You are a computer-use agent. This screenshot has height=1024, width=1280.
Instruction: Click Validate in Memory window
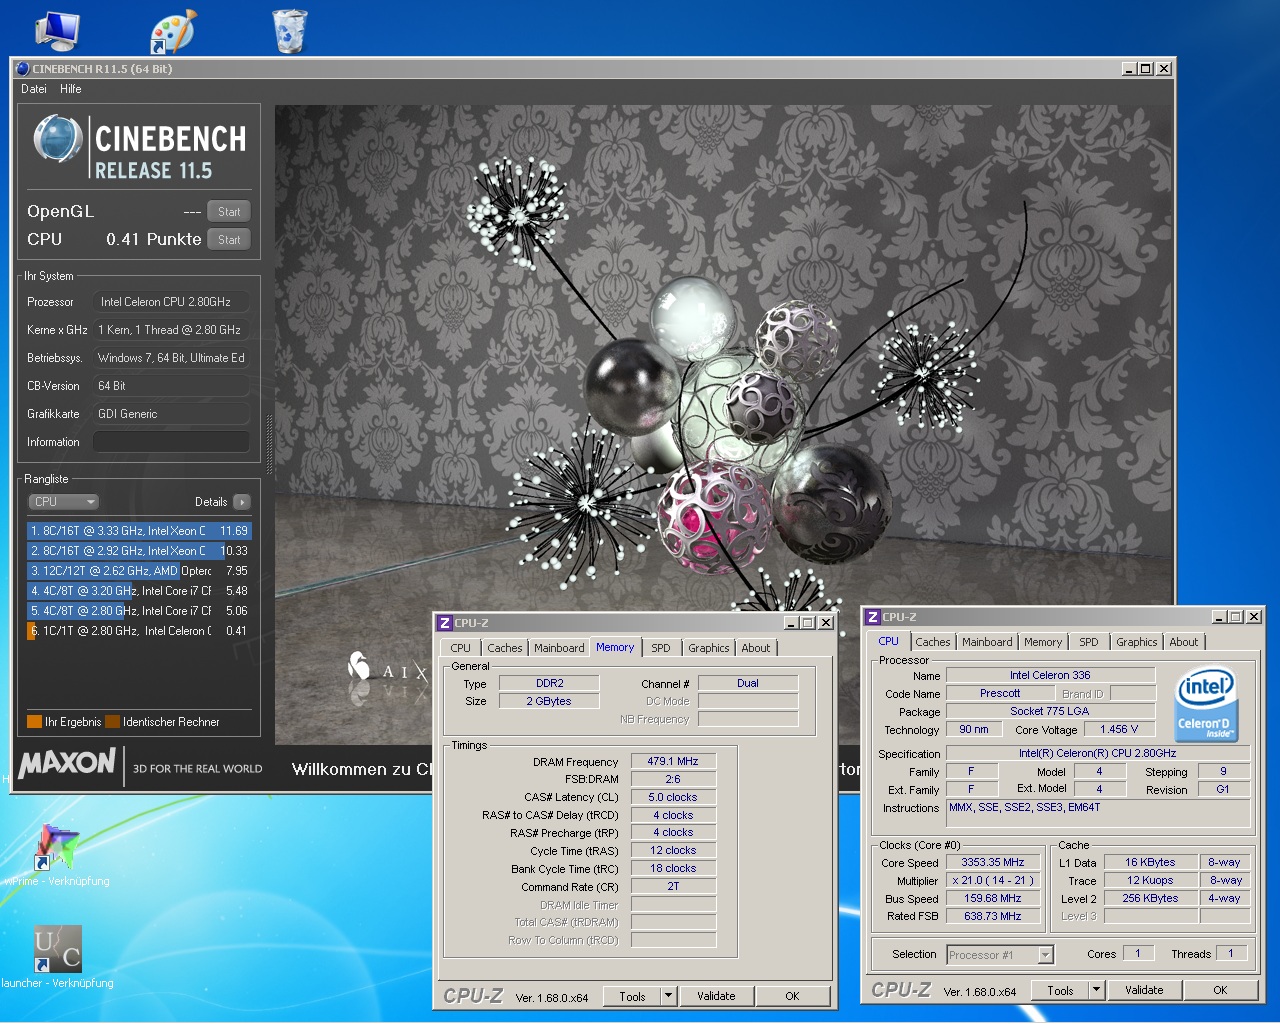coord(716,996)
